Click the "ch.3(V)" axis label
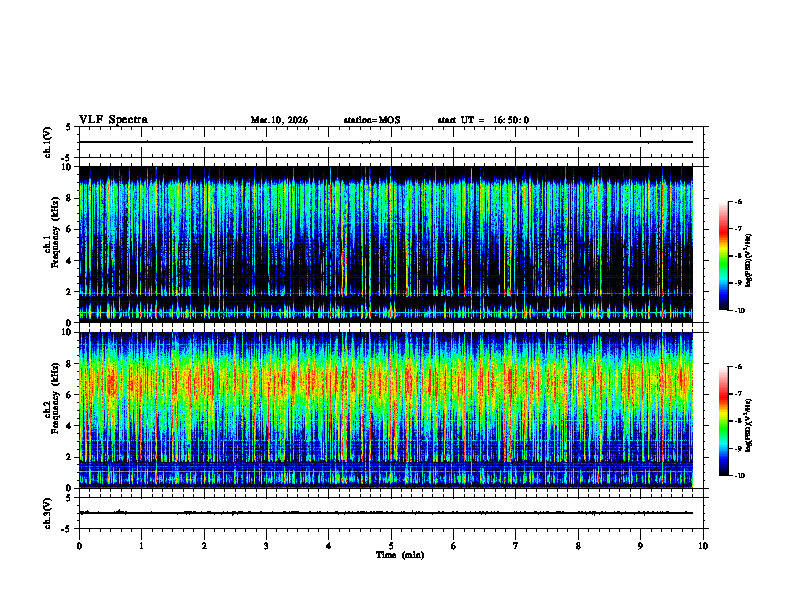The image size is (792, 612). pyautogui.click(x=48, y=513)
